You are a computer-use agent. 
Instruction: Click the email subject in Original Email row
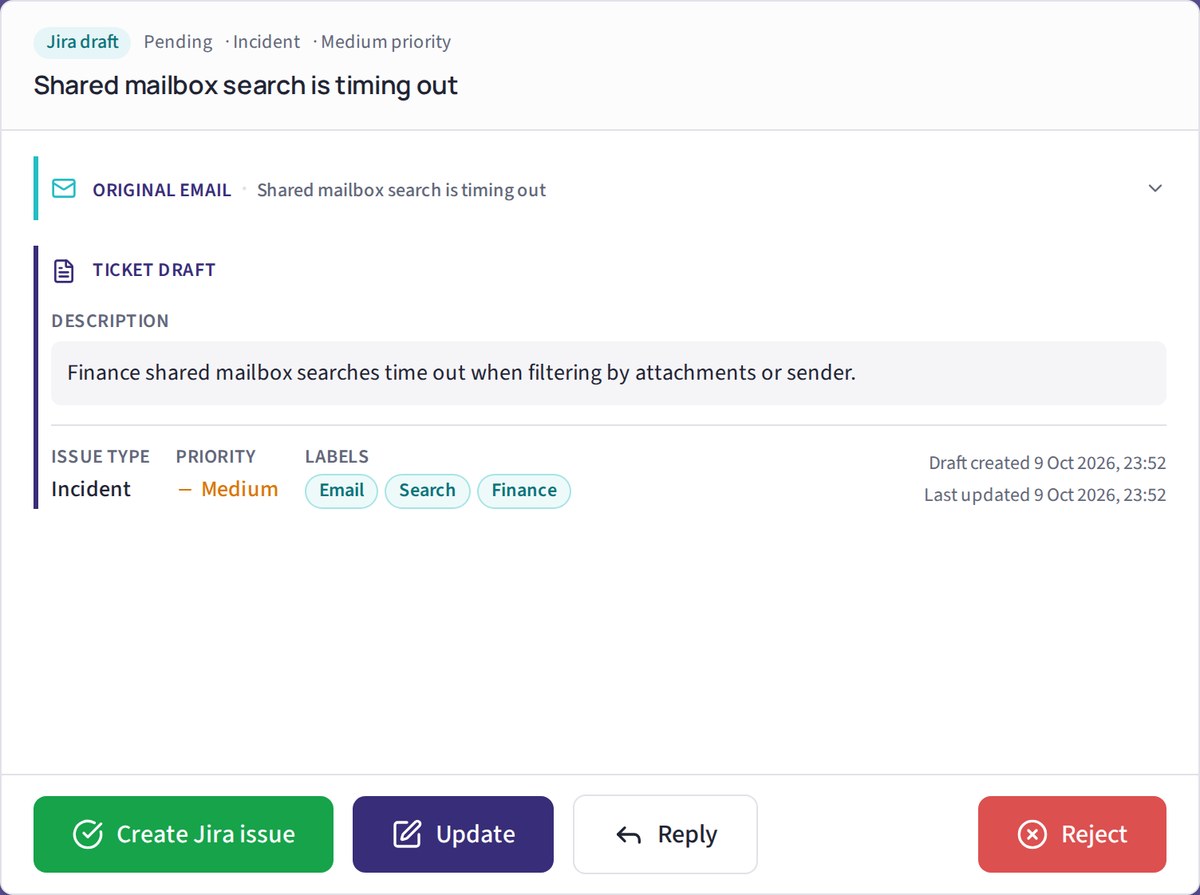click(x=401, y=190)
